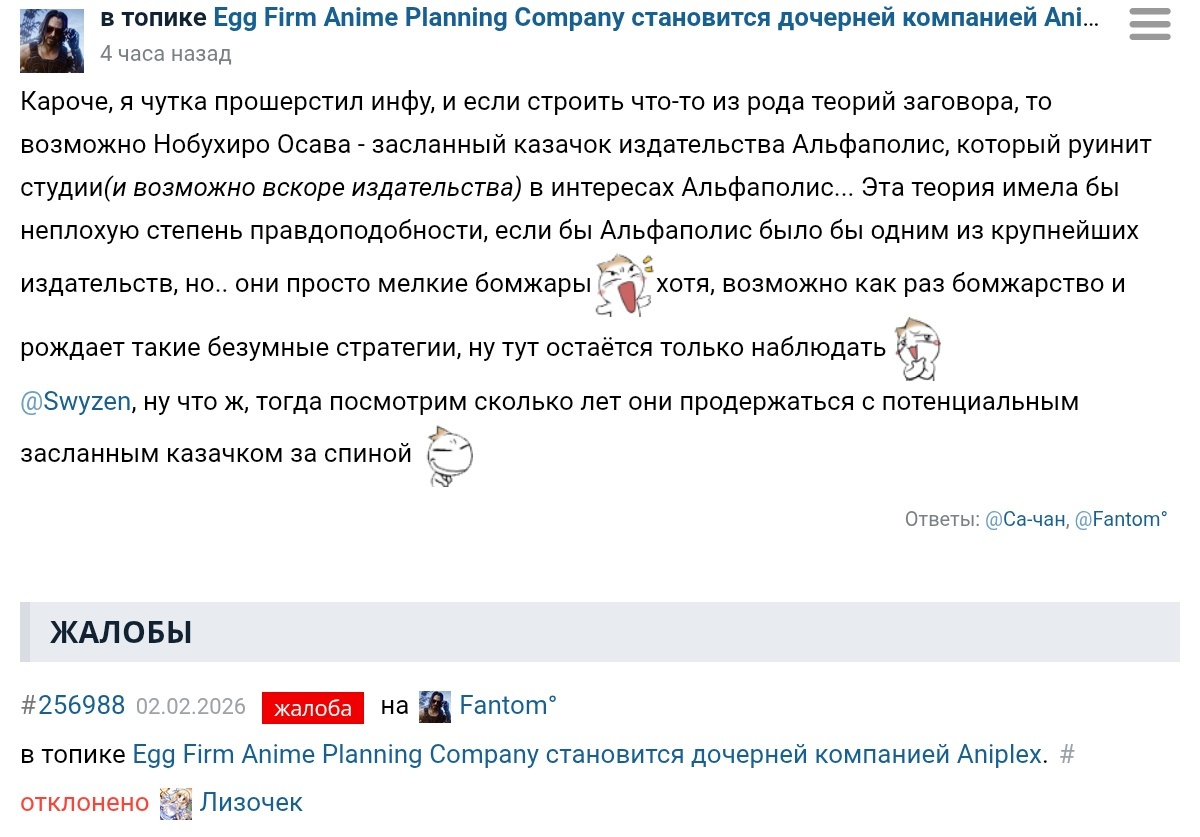Open the Fantom° profile link in the complaint

tap(508, 706)
